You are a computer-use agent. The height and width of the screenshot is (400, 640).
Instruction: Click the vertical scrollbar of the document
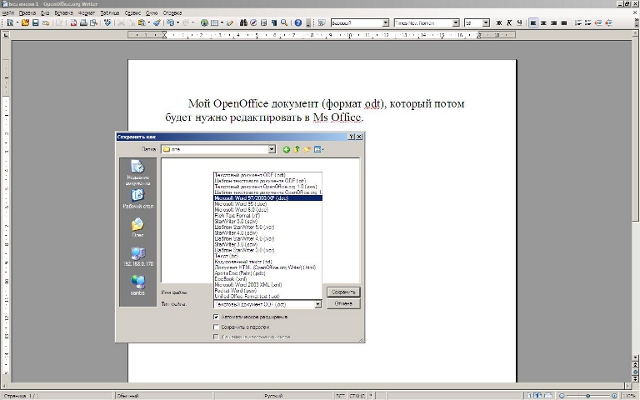tap(635, 196)
